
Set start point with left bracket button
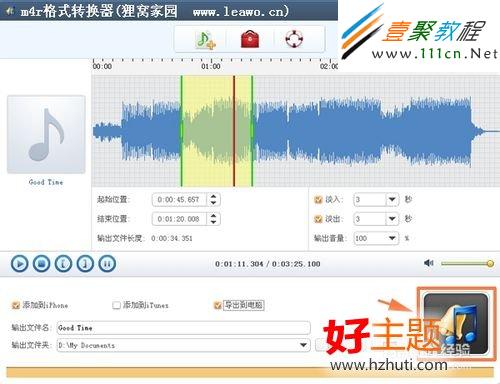click(63, 264)
